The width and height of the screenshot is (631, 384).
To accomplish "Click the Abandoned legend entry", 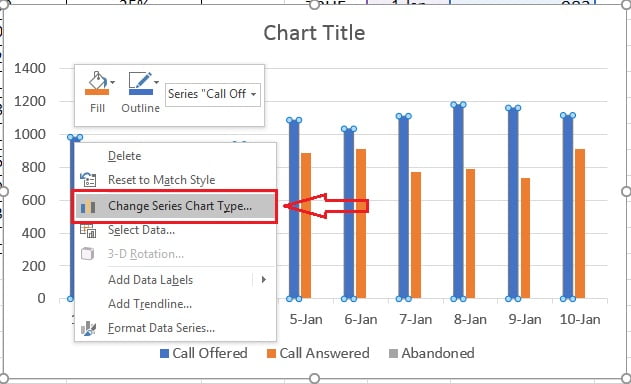I will coord(432,353).
